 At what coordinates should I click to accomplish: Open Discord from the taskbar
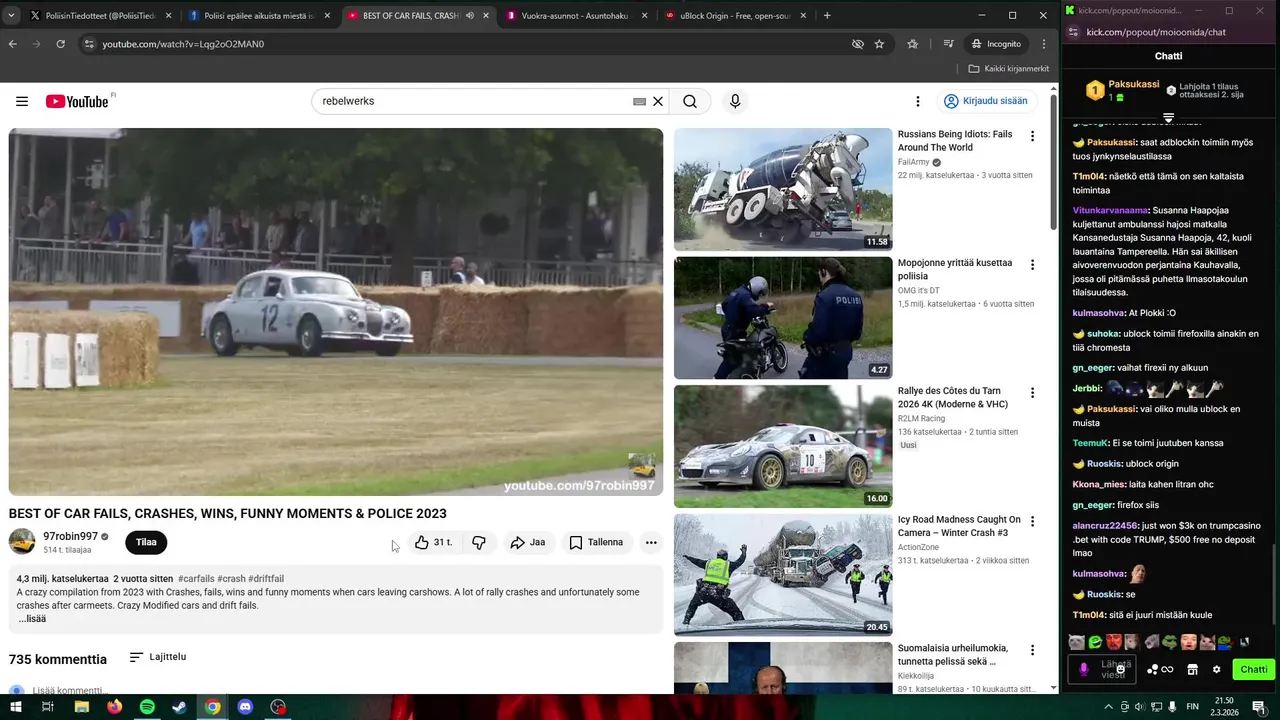point(245,707)
